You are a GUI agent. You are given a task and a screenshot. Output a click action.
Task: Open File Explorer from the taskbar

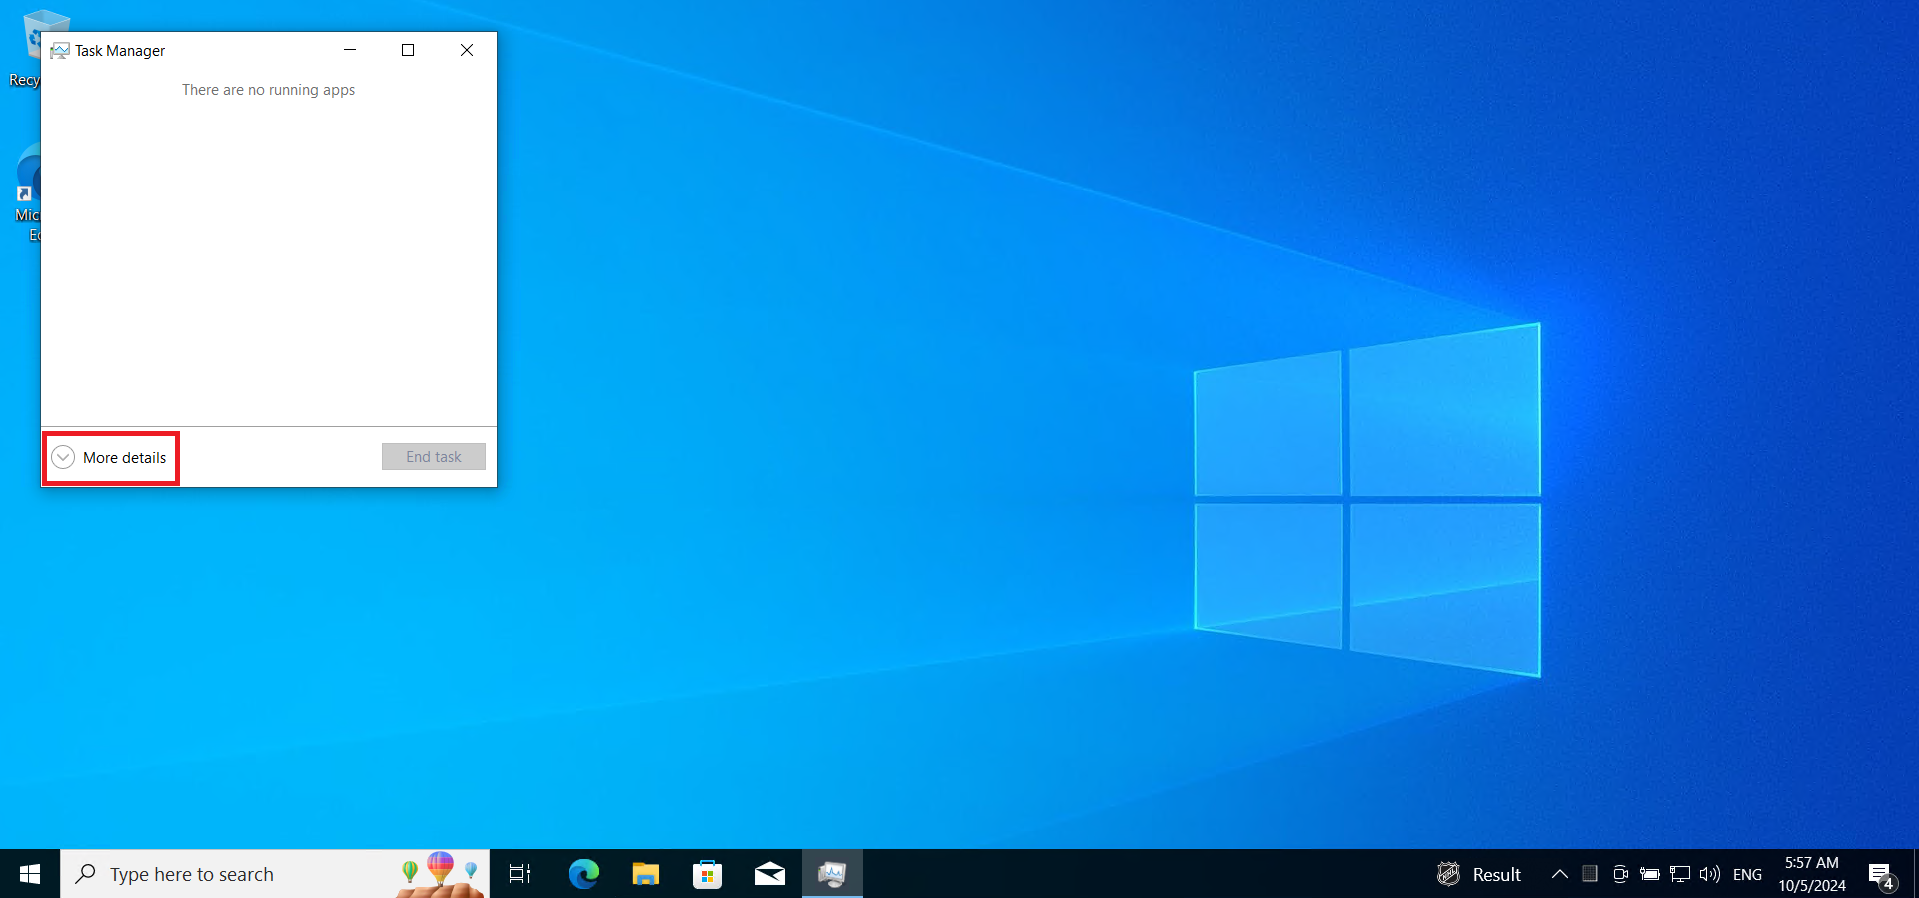pyautogui.click(x=645, y=874)
